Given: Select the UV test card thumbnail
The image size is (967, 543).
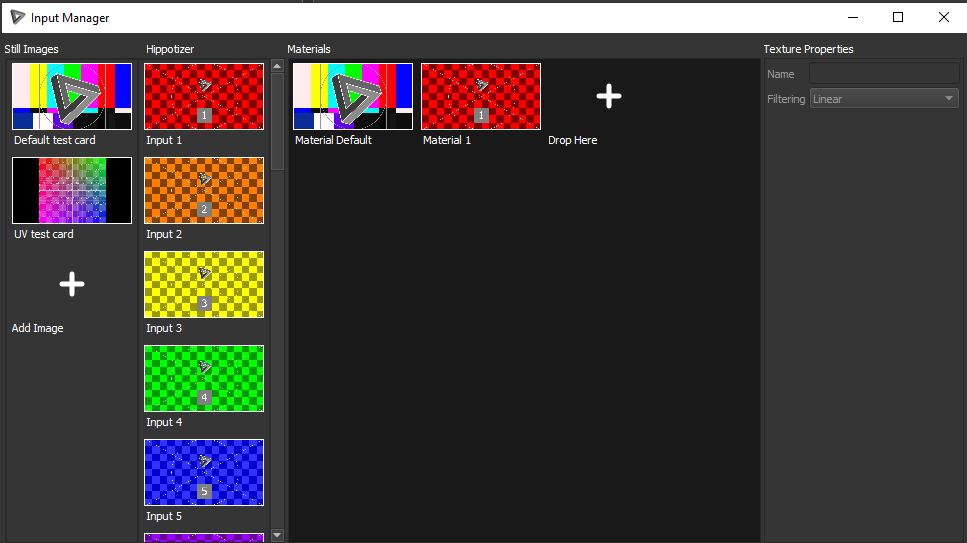Looking at the screenshot, I should click(72, 190).
